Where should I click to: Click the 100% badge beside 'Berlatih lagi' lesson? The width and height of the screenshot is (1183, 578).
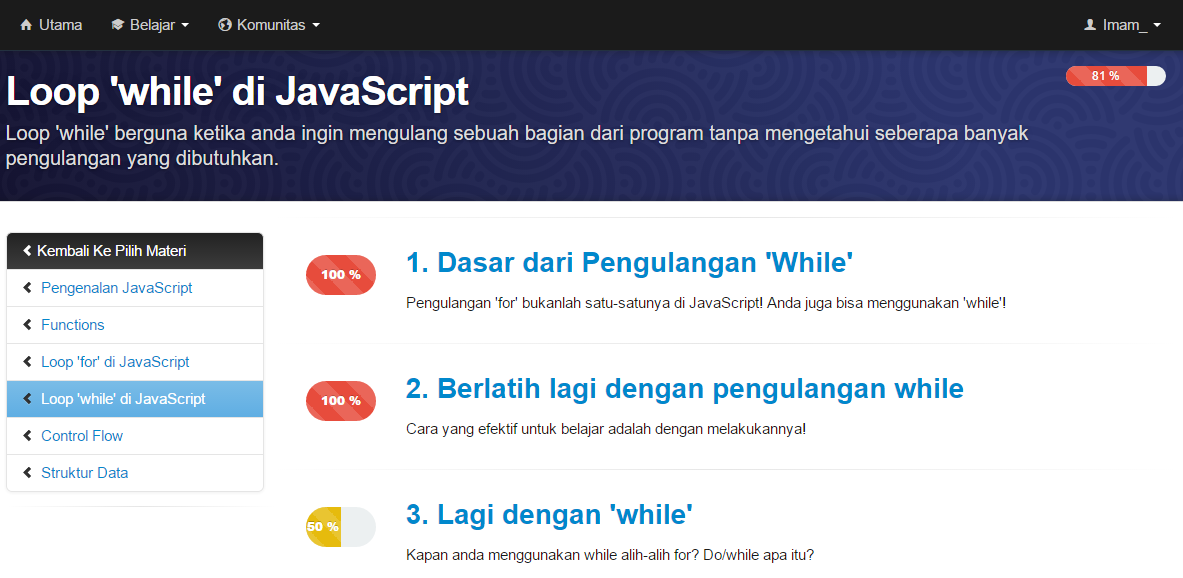(340, 400)
